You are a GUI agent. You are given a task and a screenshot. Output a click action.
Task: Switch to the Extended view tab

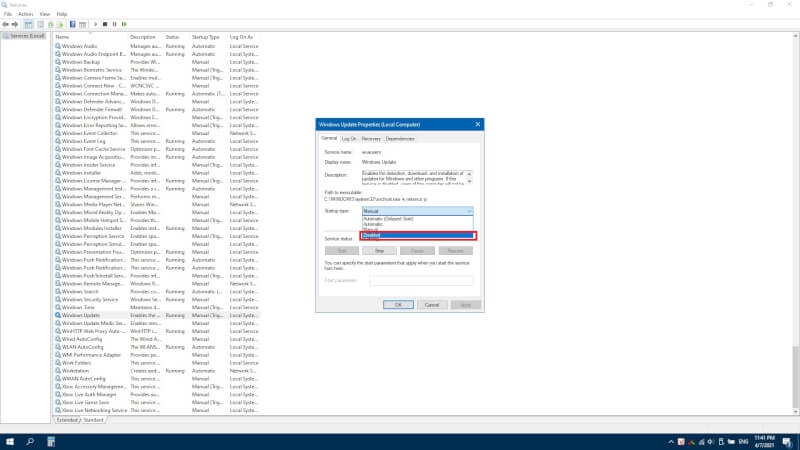coord(67,420)
